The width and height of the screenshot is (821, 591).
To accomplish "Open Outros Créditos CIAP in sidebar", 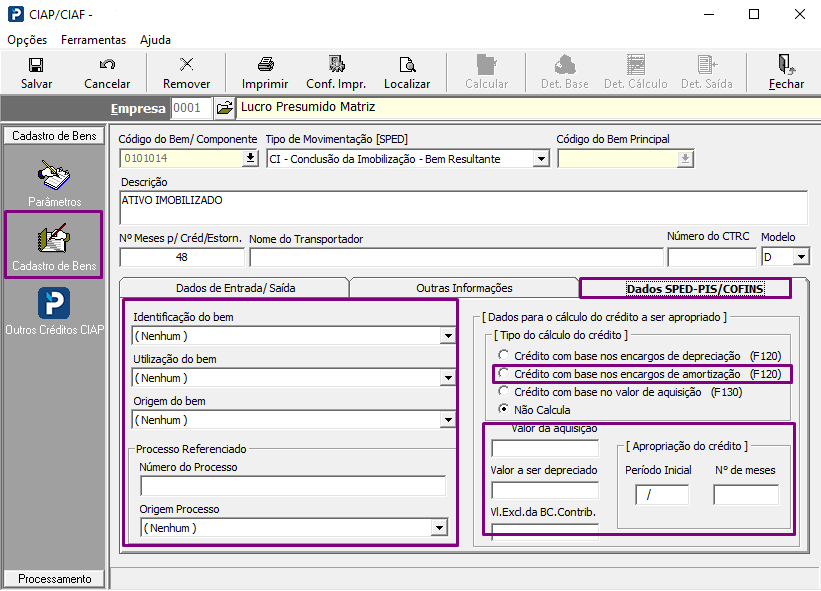I will pyautogui.click(x=54, y=304).
